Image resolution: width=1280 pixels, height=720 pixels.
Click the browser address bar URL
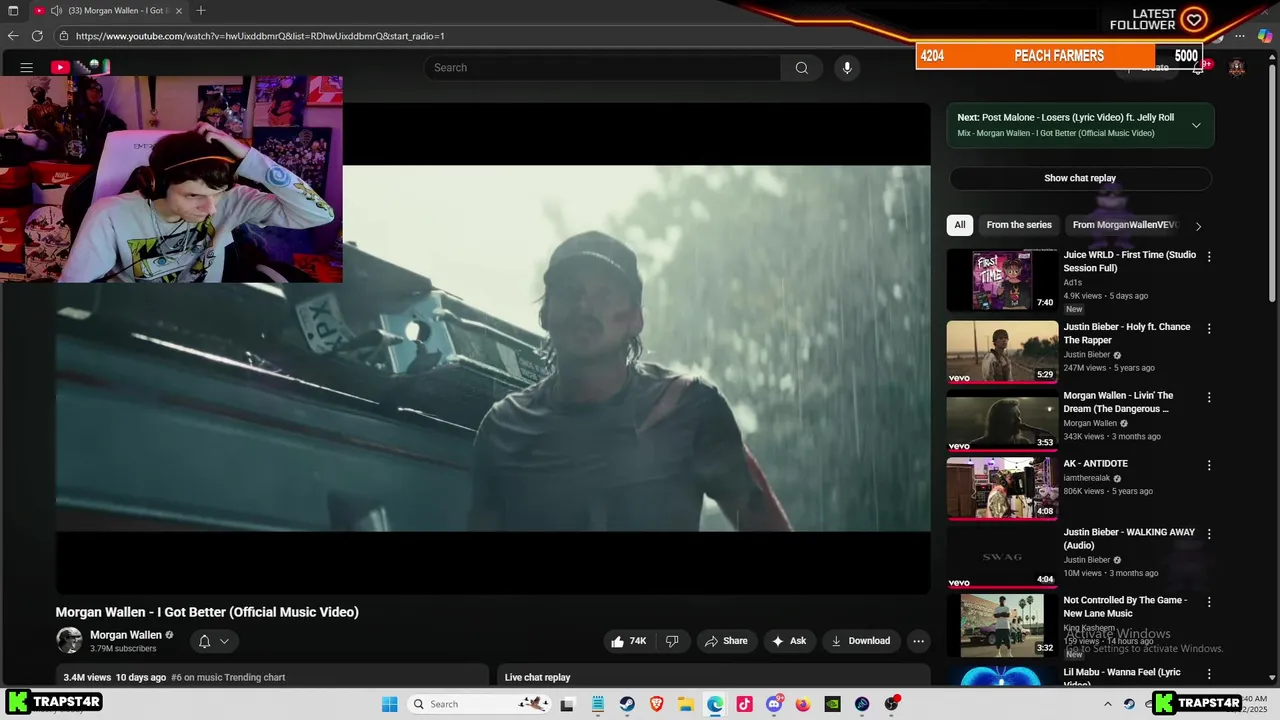coord(260,36)
